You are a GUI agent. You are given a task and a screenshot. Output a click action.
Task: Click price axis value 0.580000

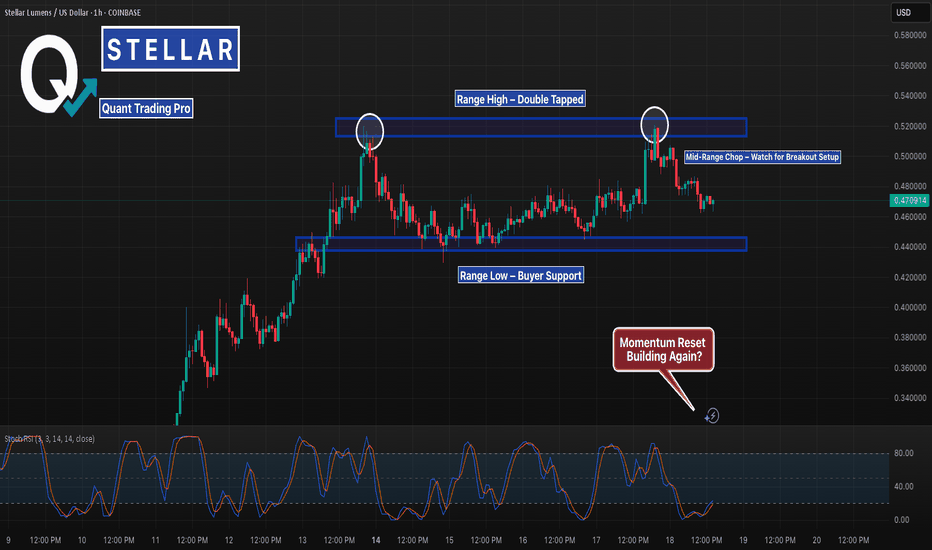910,35
